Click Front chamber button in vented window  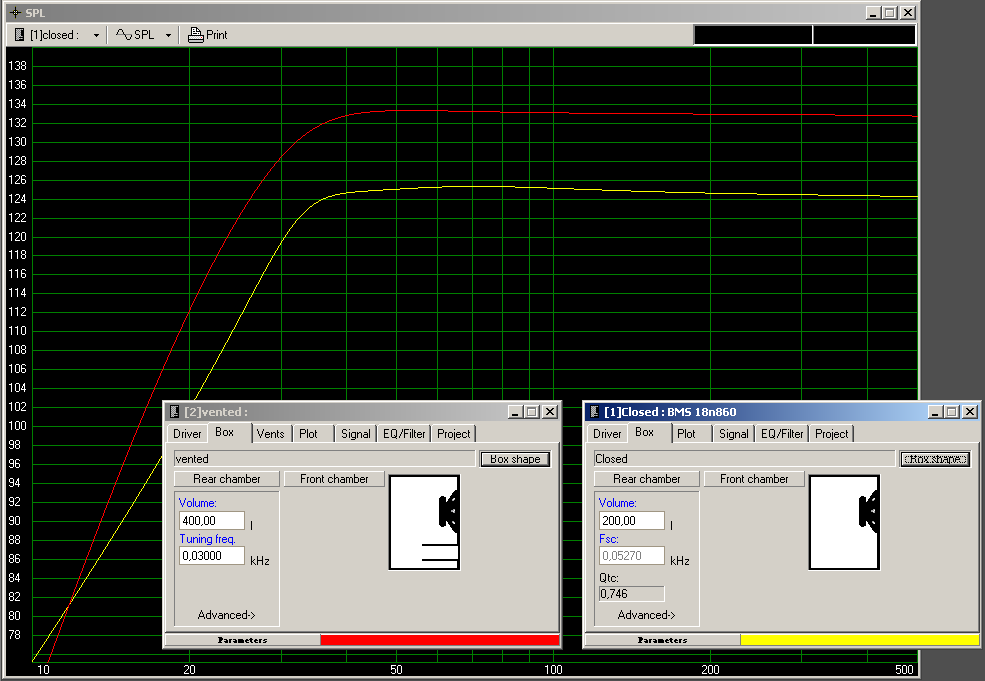pyautogui.click(x=334, y=479)
